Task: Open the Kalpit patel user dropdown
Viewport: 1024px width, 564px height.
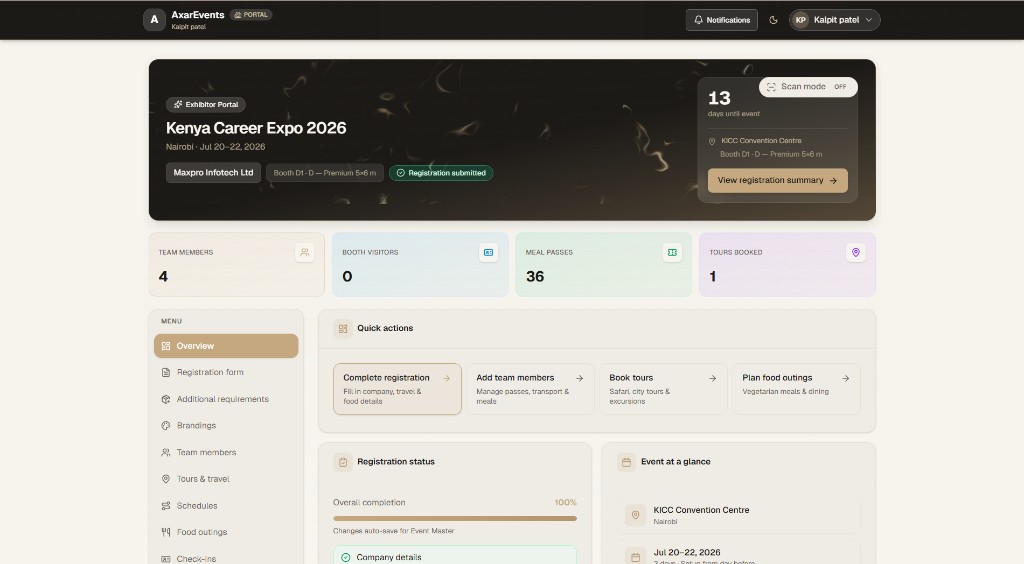Action: click(x=835, y=20)
